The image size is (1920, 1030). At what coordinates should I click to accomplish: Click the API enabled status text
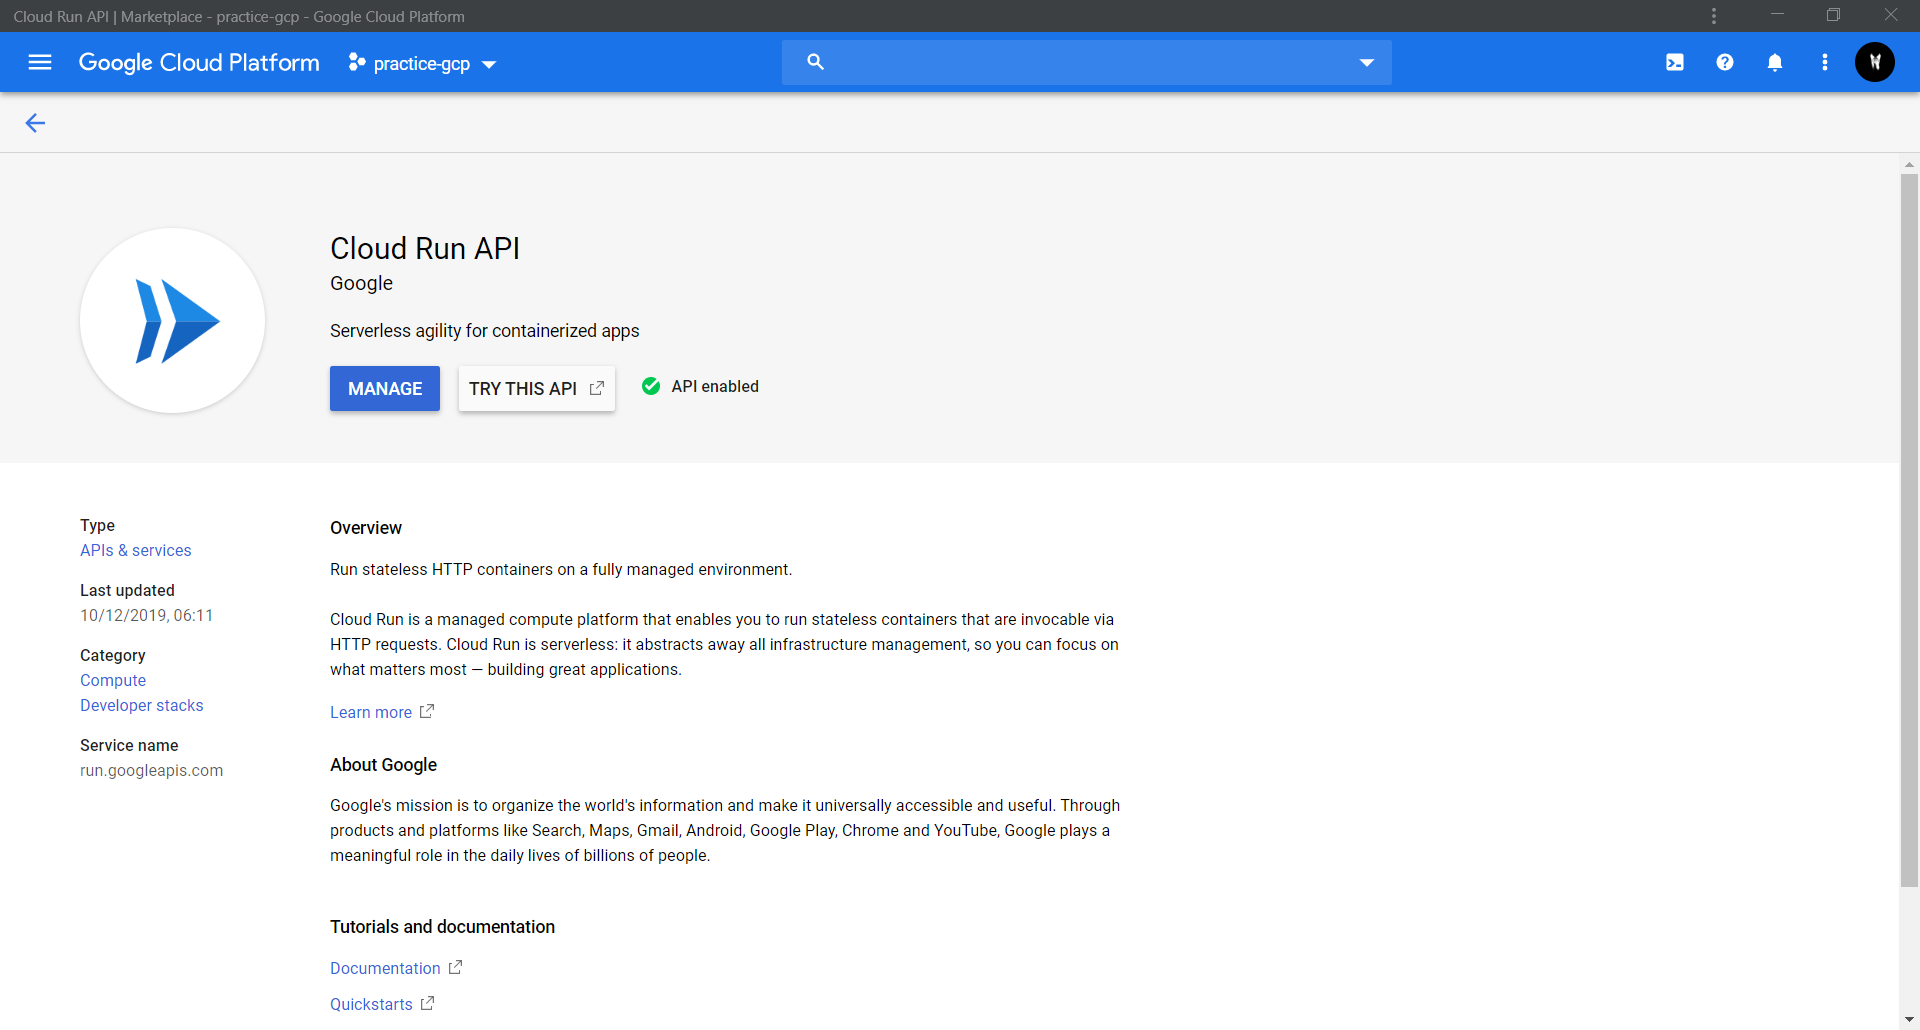coord(715,386)
